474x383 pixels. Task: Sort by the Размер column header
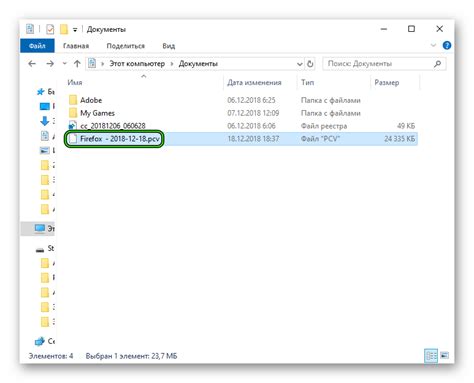pyautogui.click(x=387, y=82)
